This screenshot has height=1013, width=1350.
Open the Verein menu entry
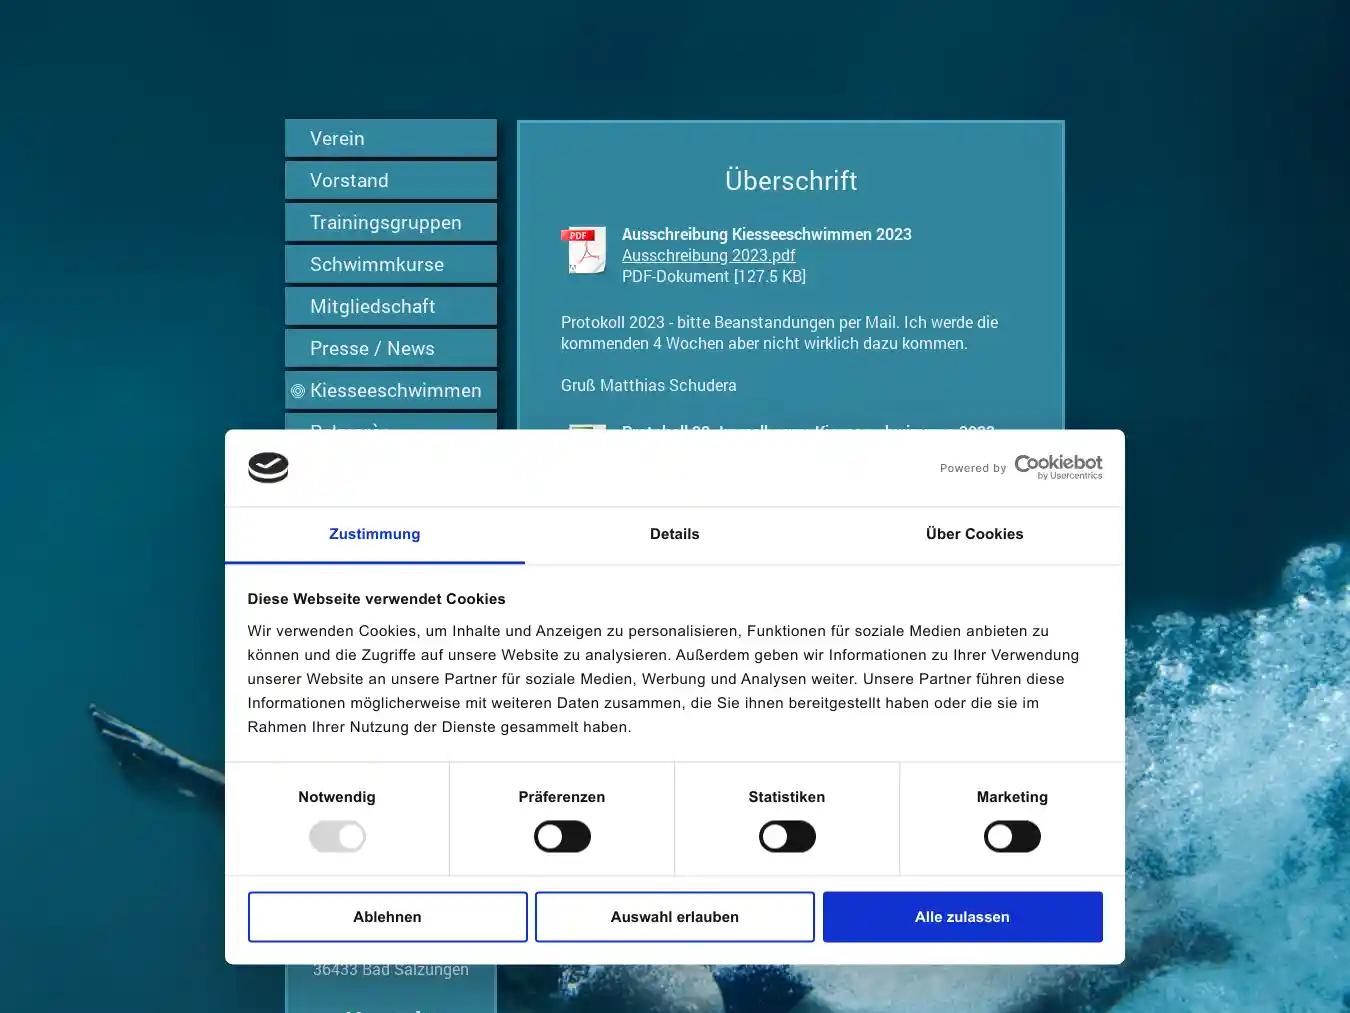[x=390, y=138]
